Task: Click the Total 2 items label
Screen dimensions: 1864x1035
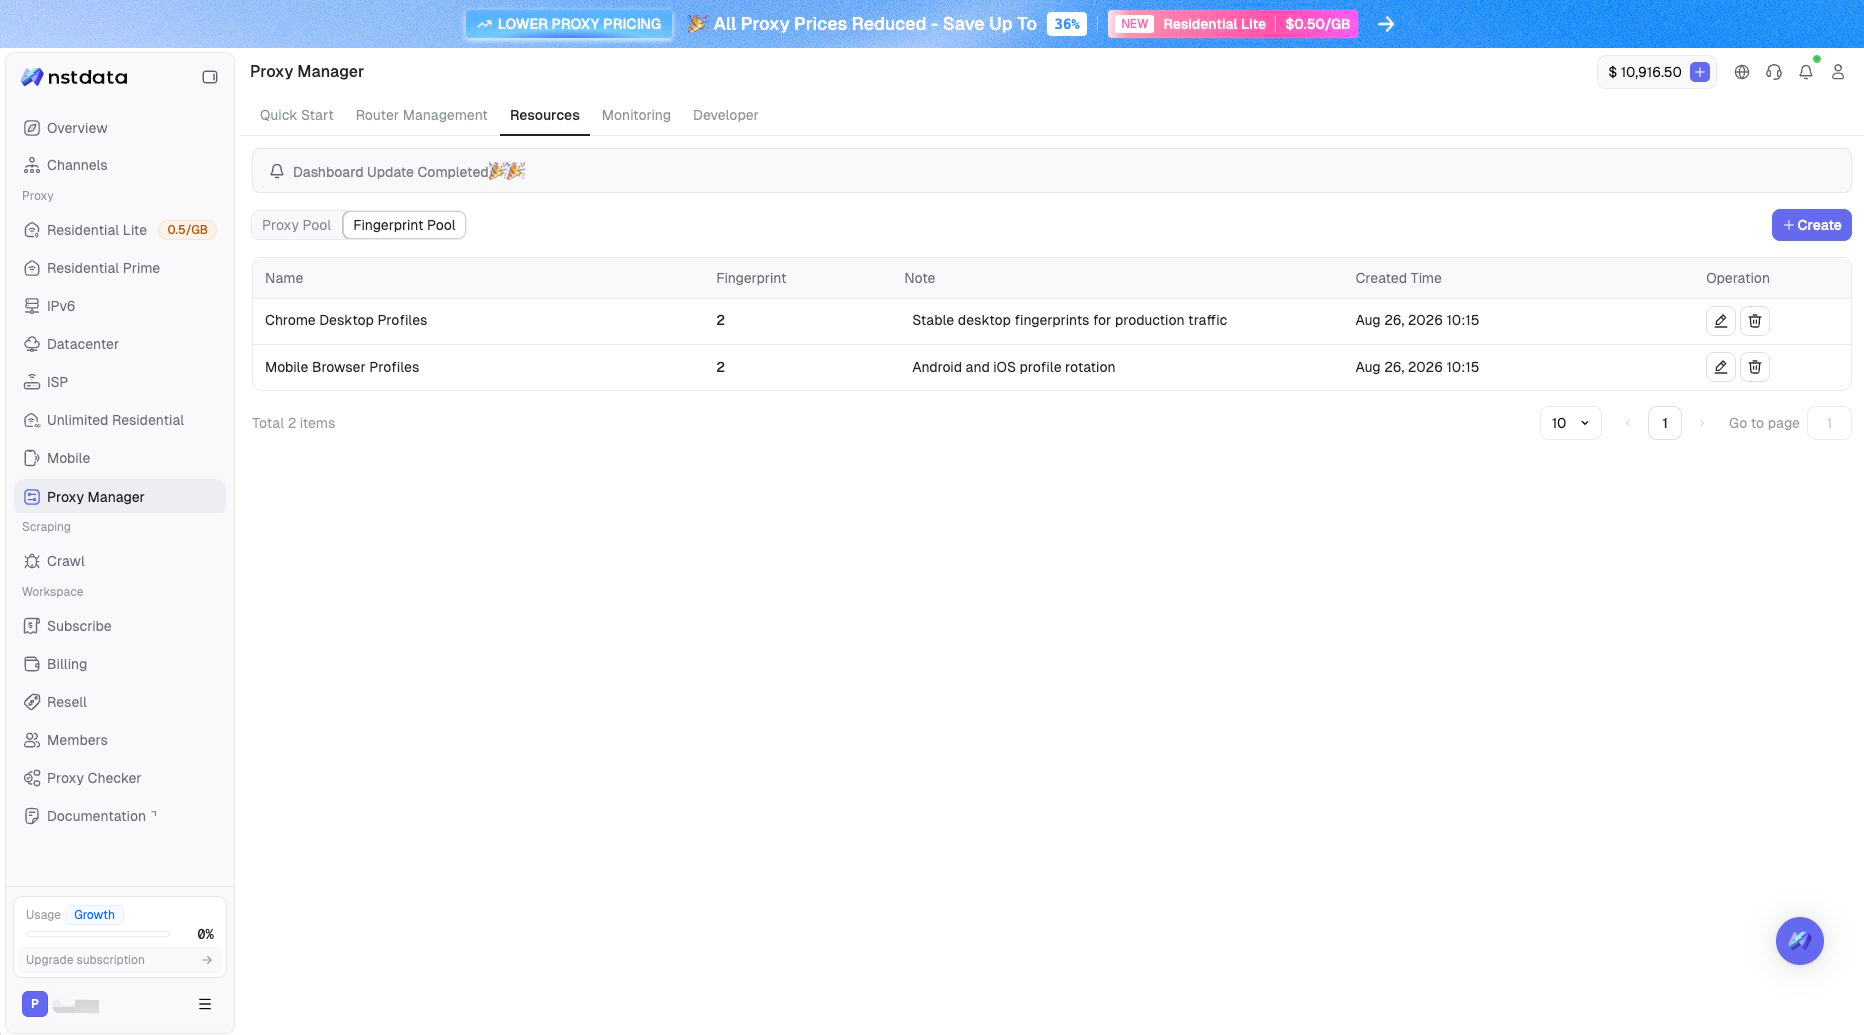Action: 293,423
